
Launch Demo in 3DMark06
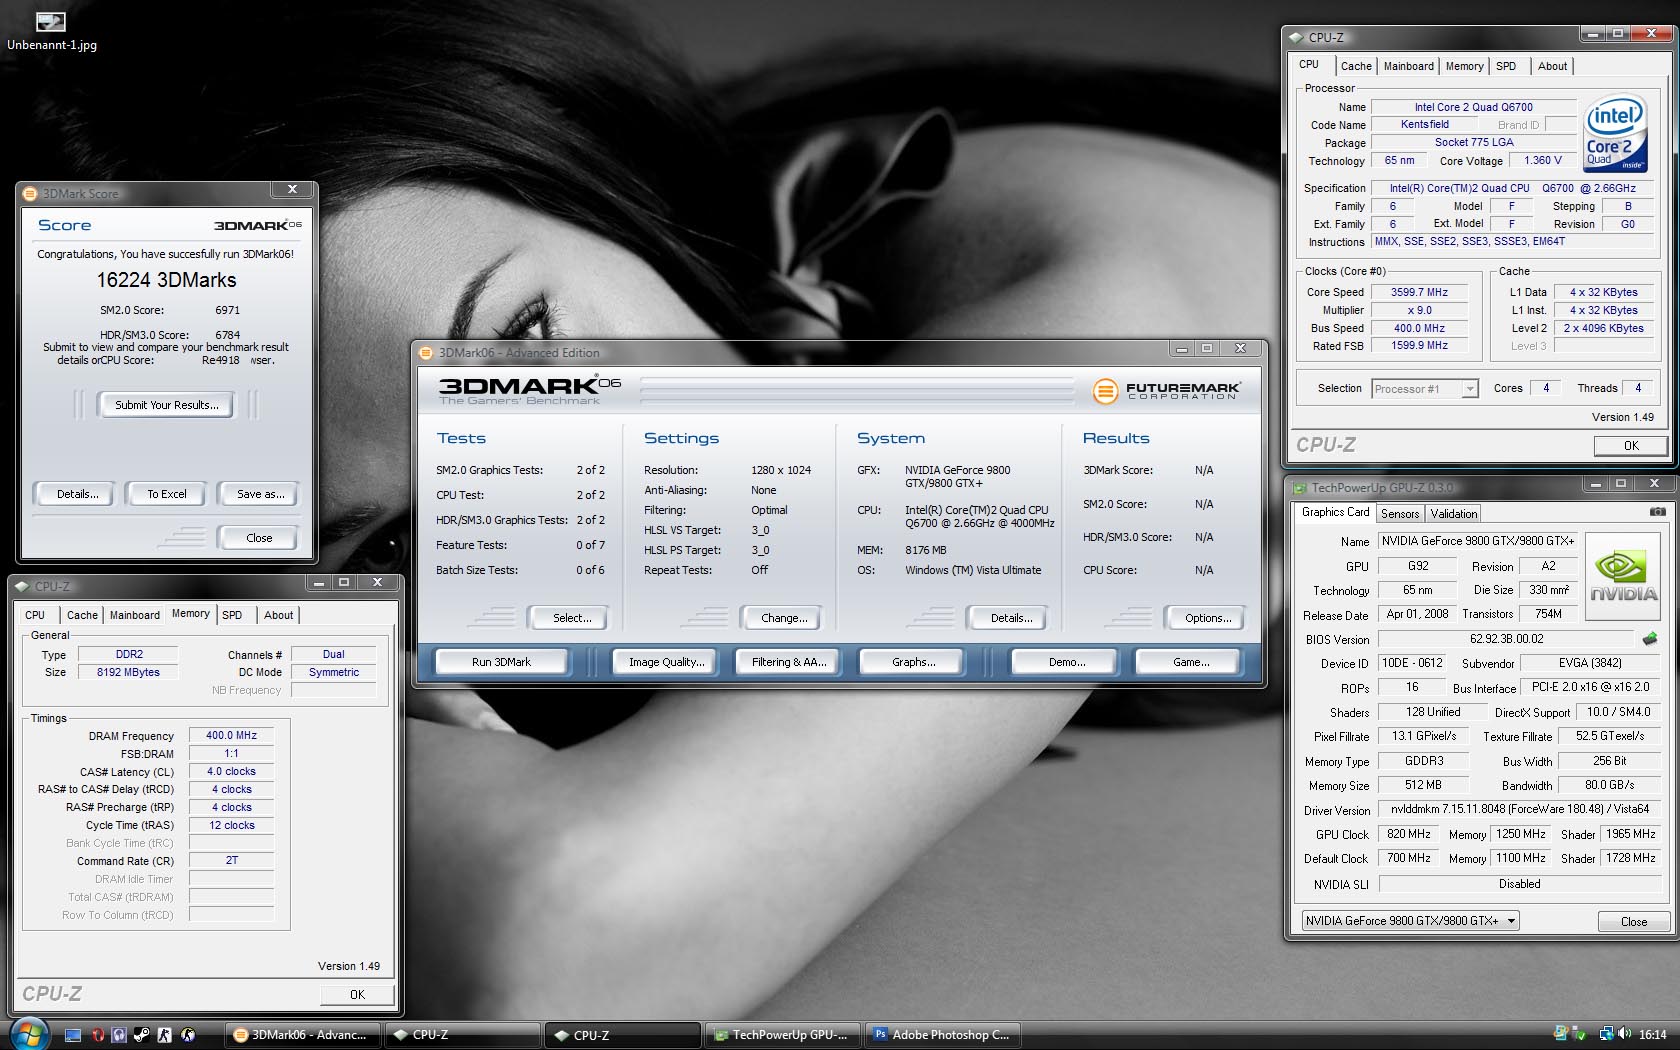click(x=1067, y=662)
